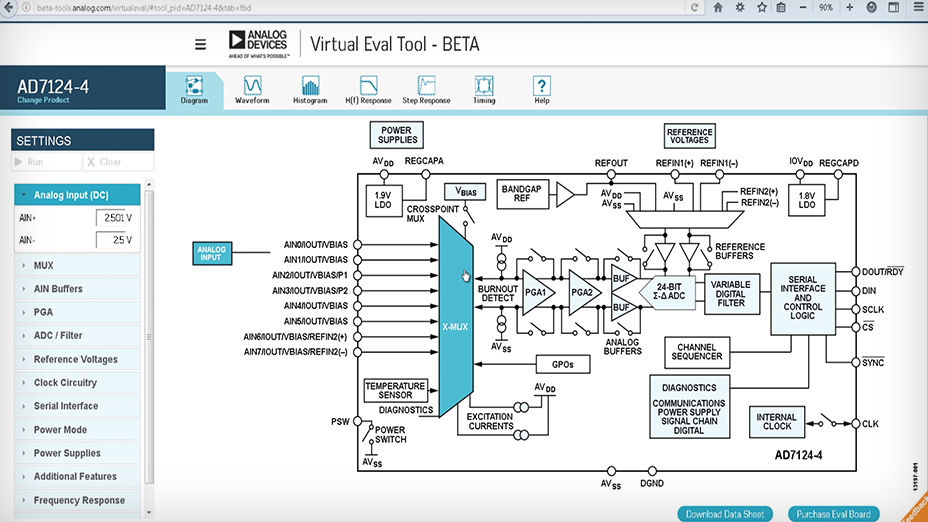Click the VBIAS block

coord(465,192)
